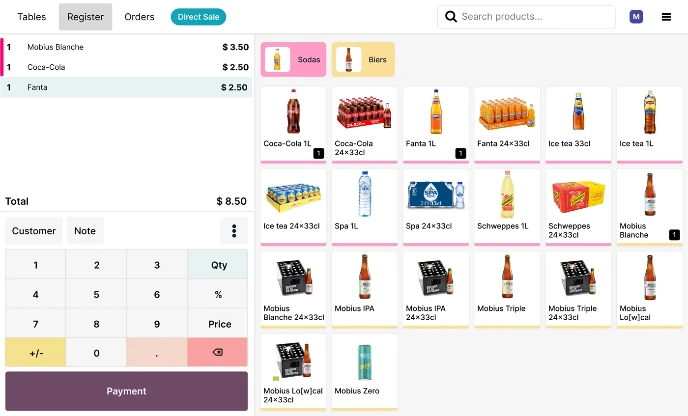Select the Sodas category
Viewport: 688px width, 416px height.
[293, 60]
